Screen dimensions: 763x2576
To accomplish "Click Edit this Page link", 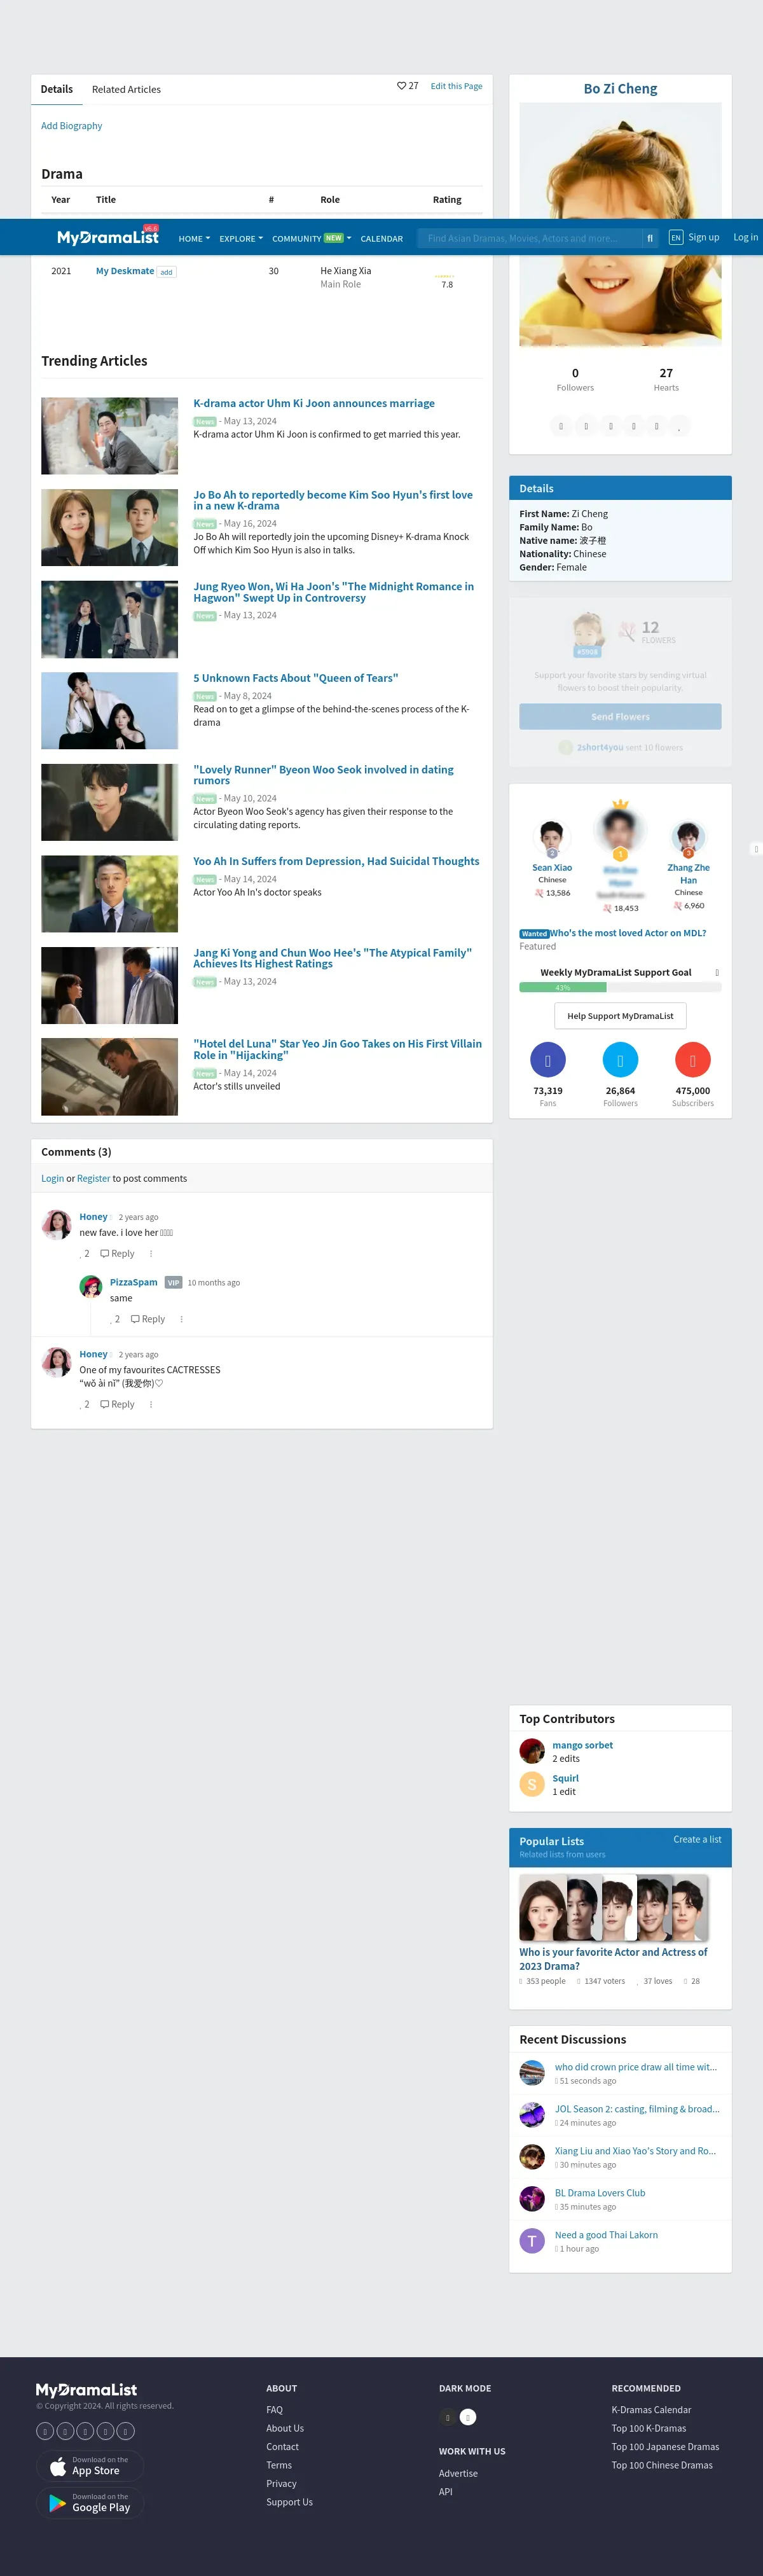I will (x=456, y=86).
